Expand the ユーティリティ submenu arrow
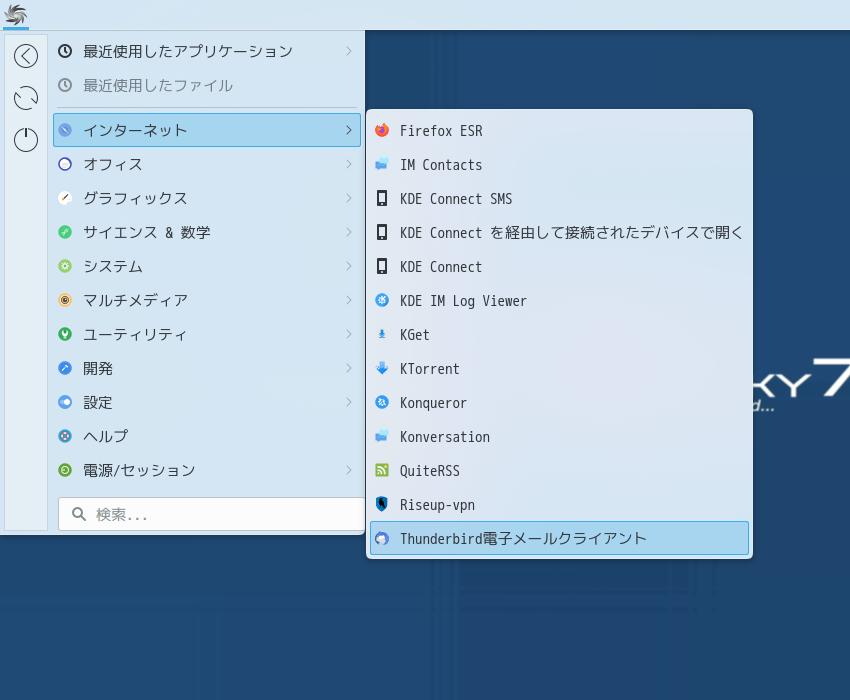 click(x=349, y=334)
